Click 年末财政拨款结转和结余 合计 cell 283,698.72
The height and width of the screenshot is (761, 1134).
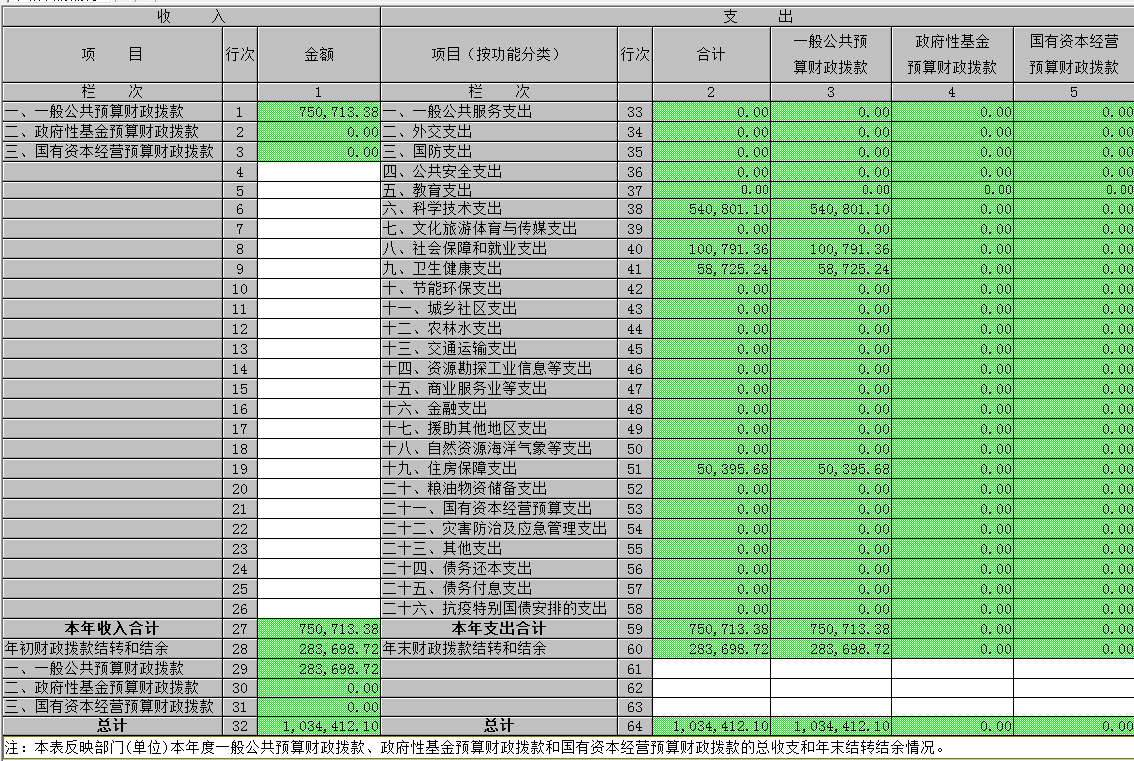point(711,648)
